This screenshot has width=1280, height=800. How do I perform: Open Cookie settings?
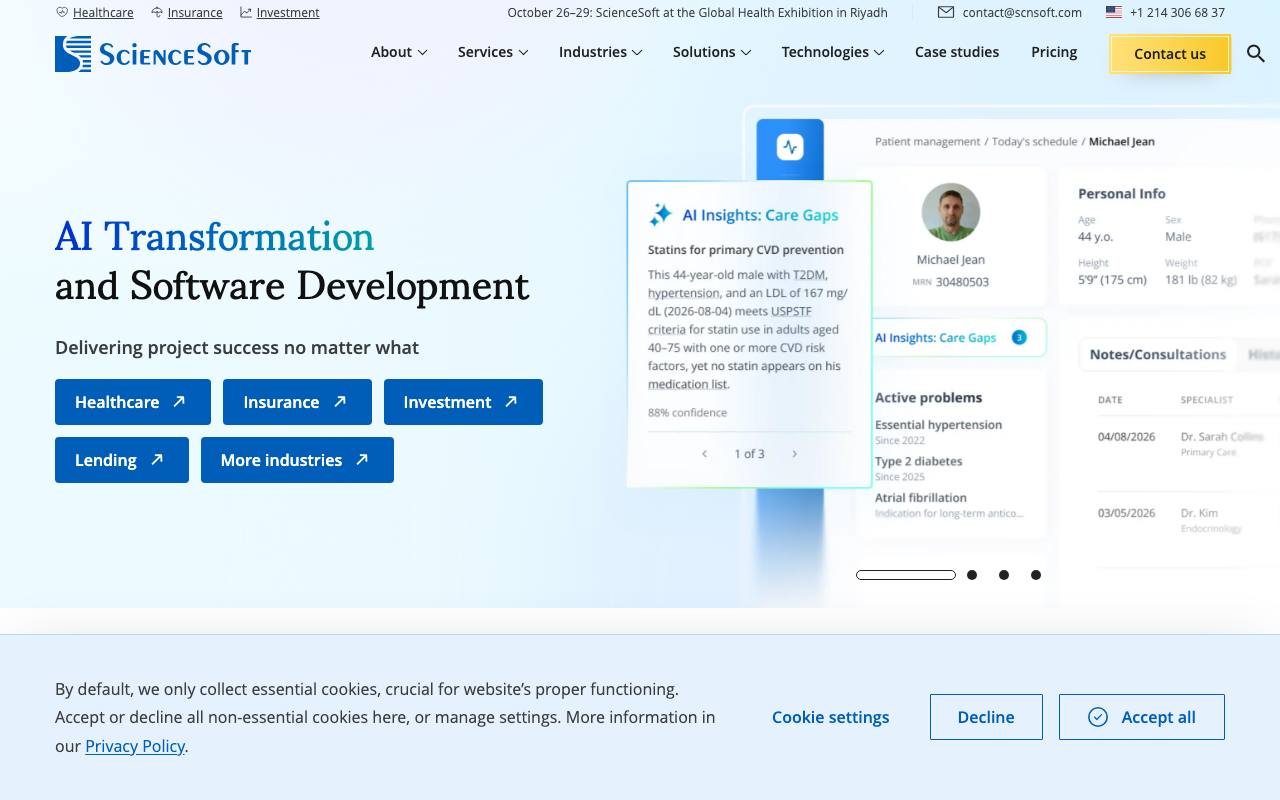(x=830, y=717)
